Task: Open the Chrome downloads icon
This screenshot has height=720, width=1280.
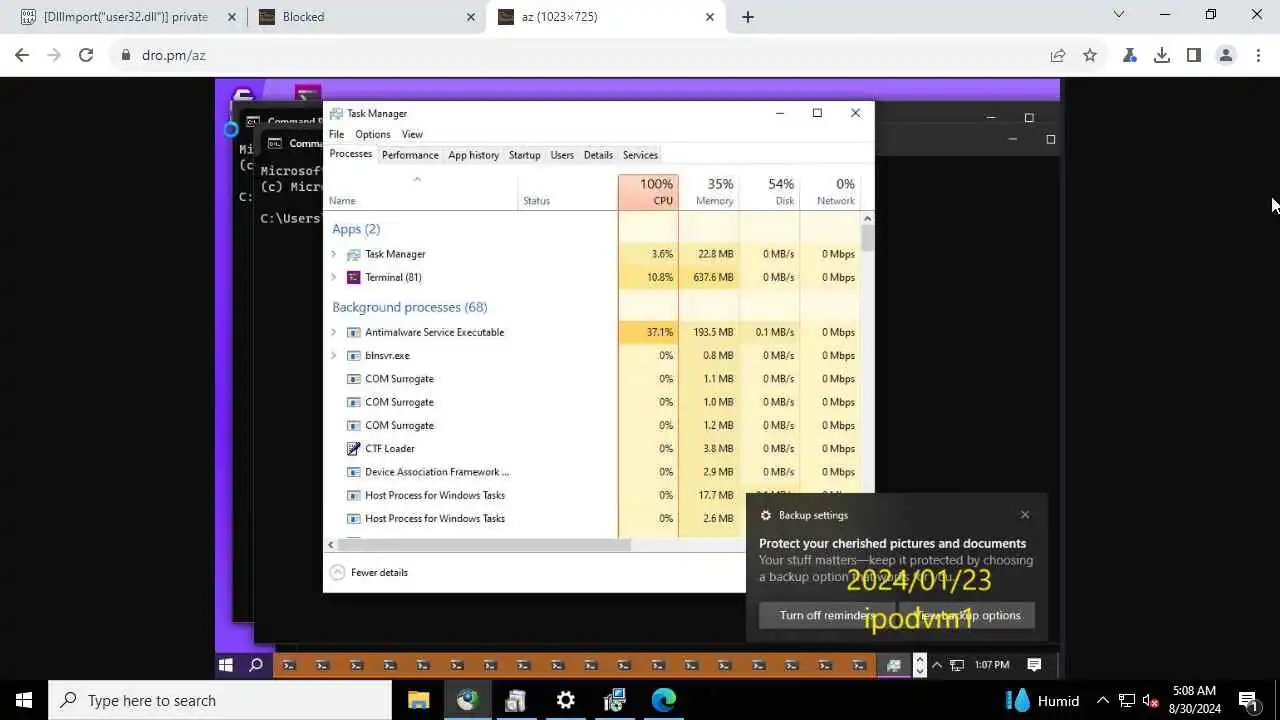Action: coord(1162,55)
